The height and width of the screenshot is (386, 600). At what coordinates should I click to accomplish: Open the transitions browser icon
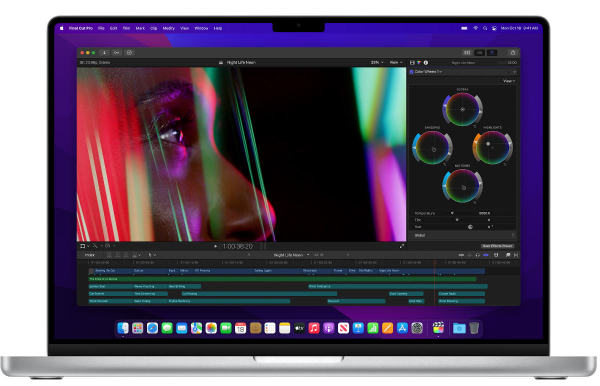[x=516, y=255]
